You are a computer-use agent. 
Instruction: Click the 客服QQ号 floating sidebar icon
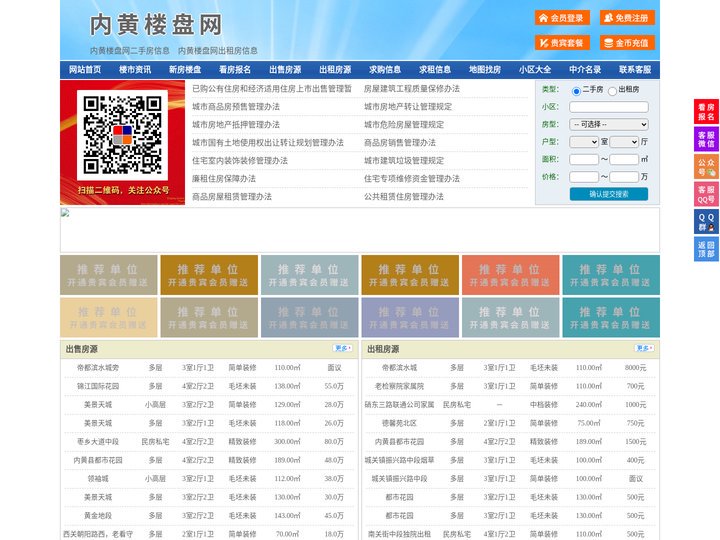(706, 194)
